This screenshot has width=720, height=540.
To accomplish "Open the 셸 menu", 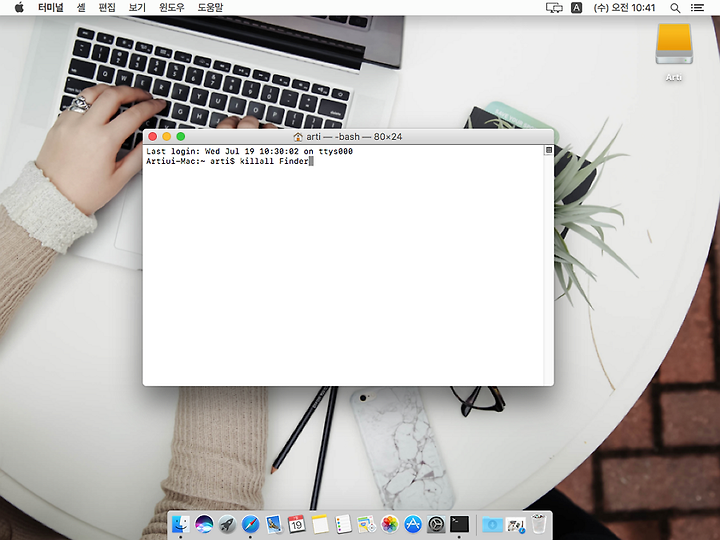I will coord(81,7).
